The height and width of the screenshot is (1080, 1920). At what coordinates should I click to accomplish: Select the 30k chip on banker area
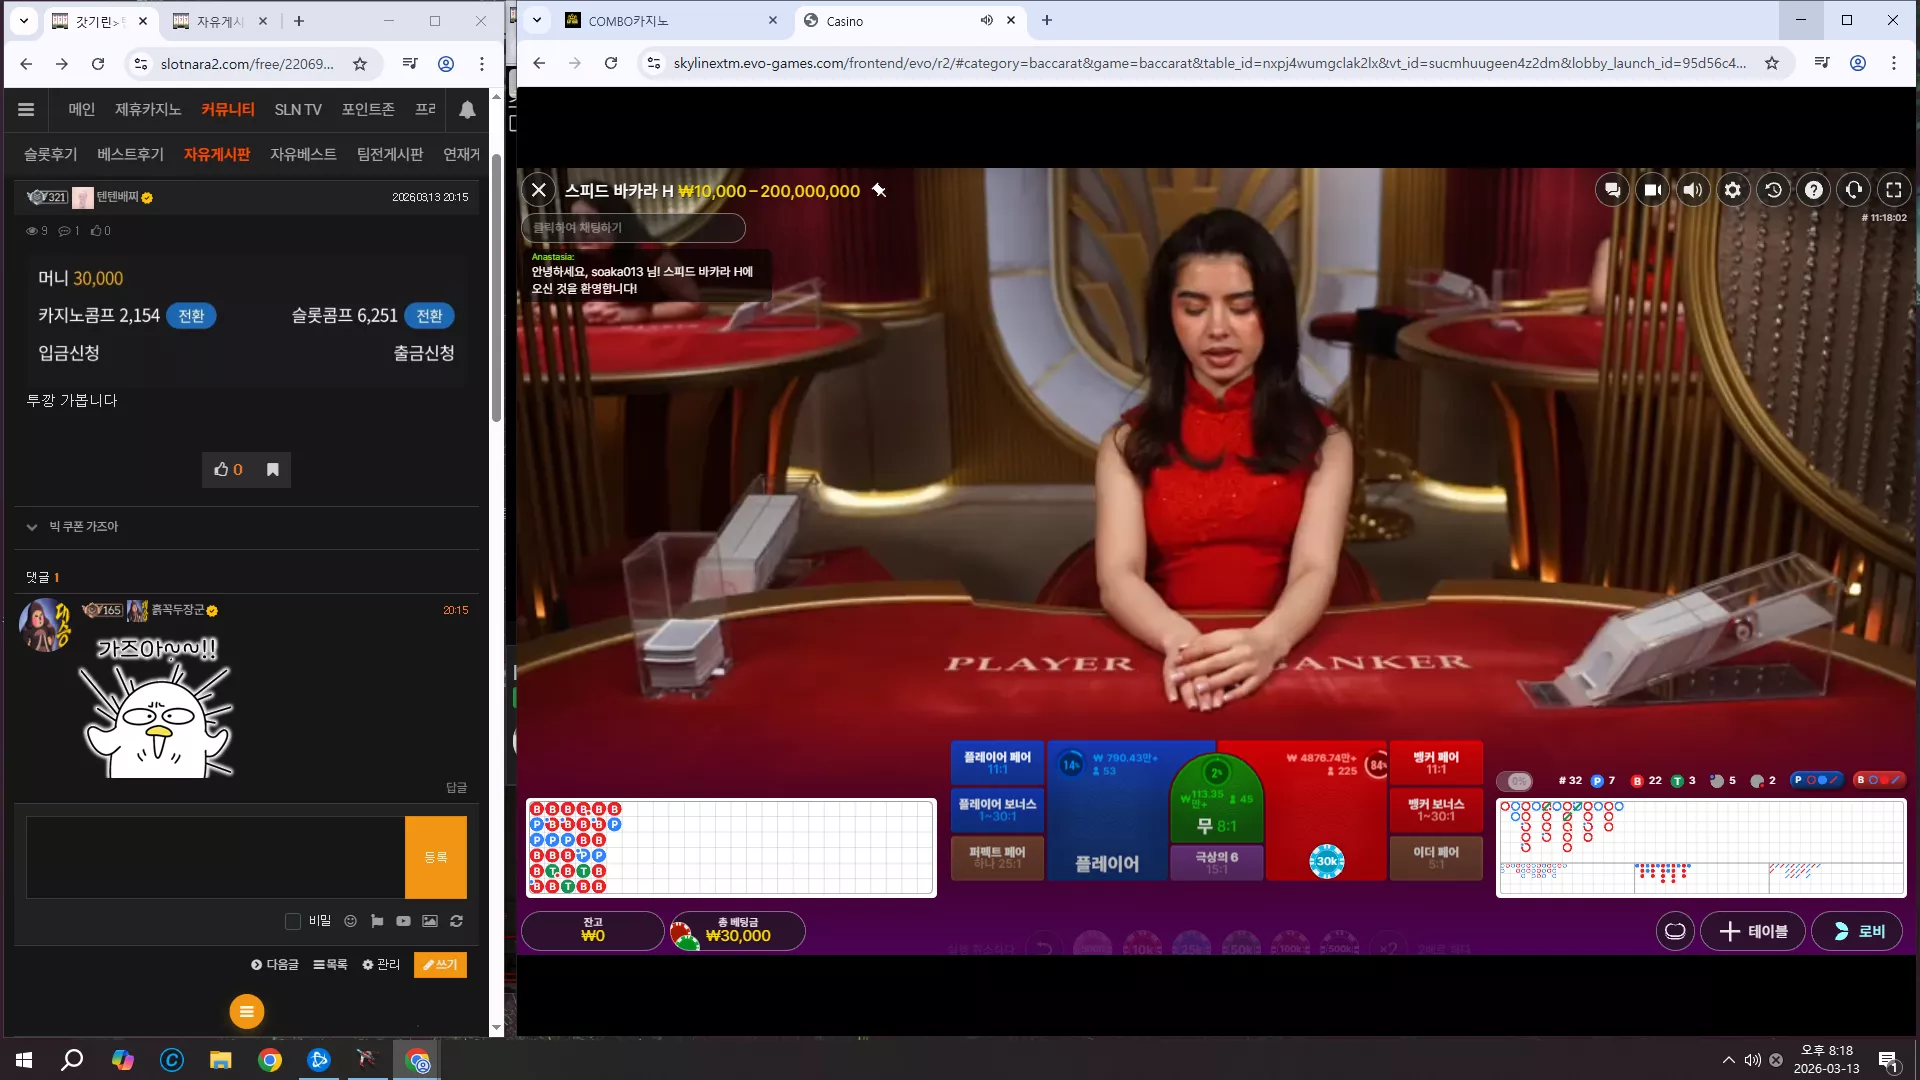click(1327, 861)
